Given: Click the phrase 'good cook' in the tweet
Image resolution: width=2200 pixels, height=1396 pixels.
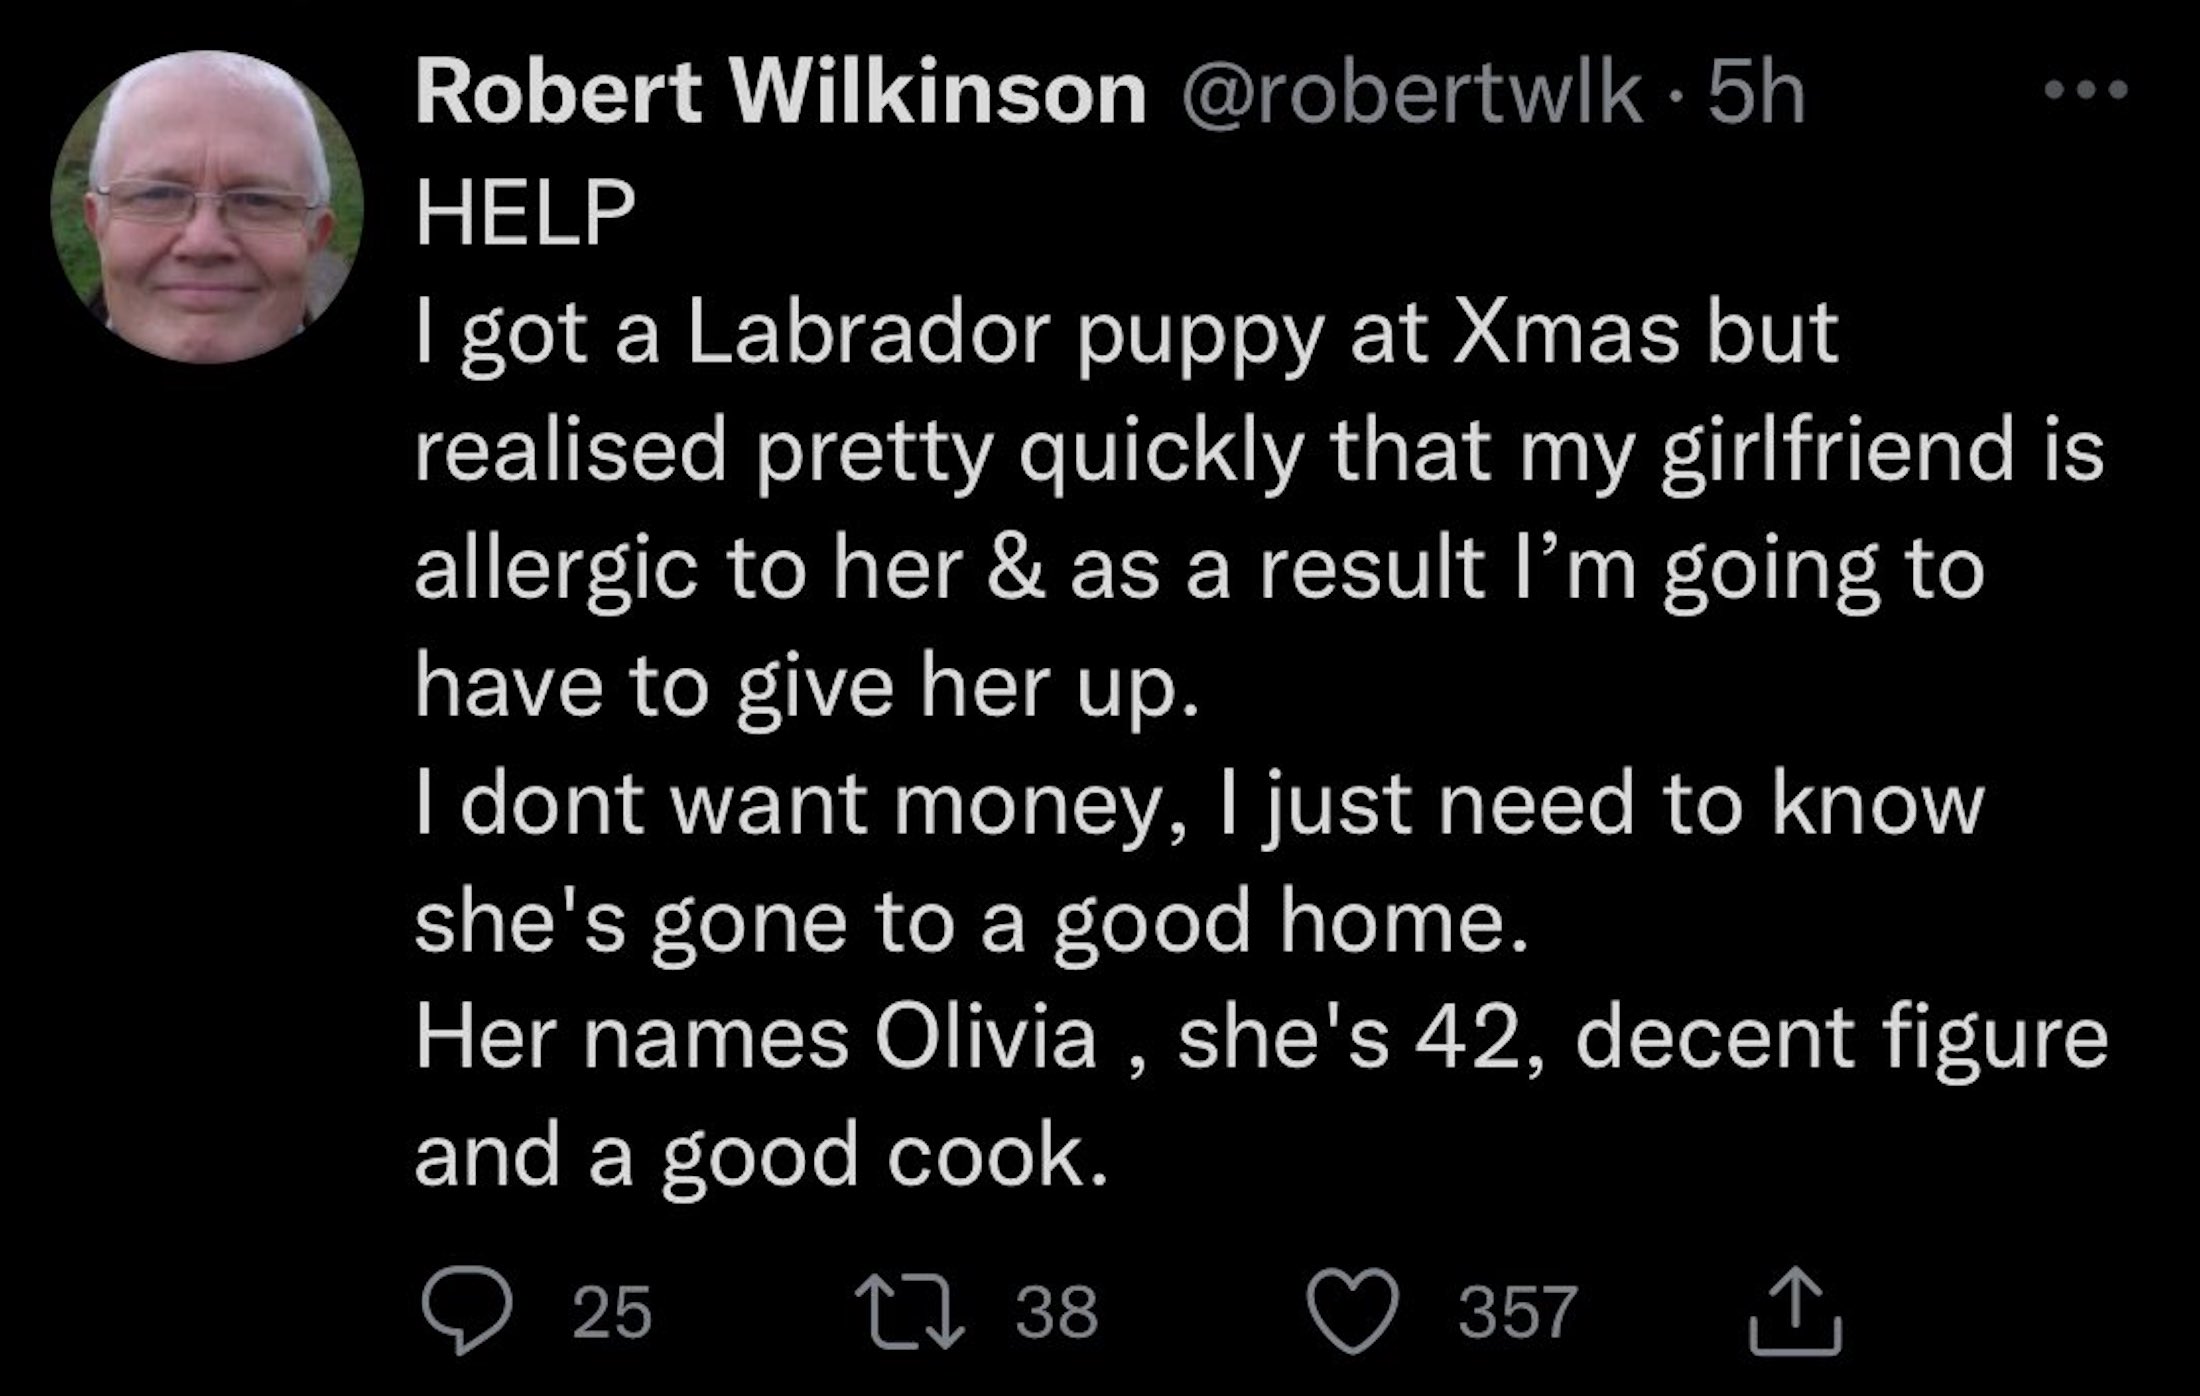Looking at the screenshot, I should [884, 1155].
